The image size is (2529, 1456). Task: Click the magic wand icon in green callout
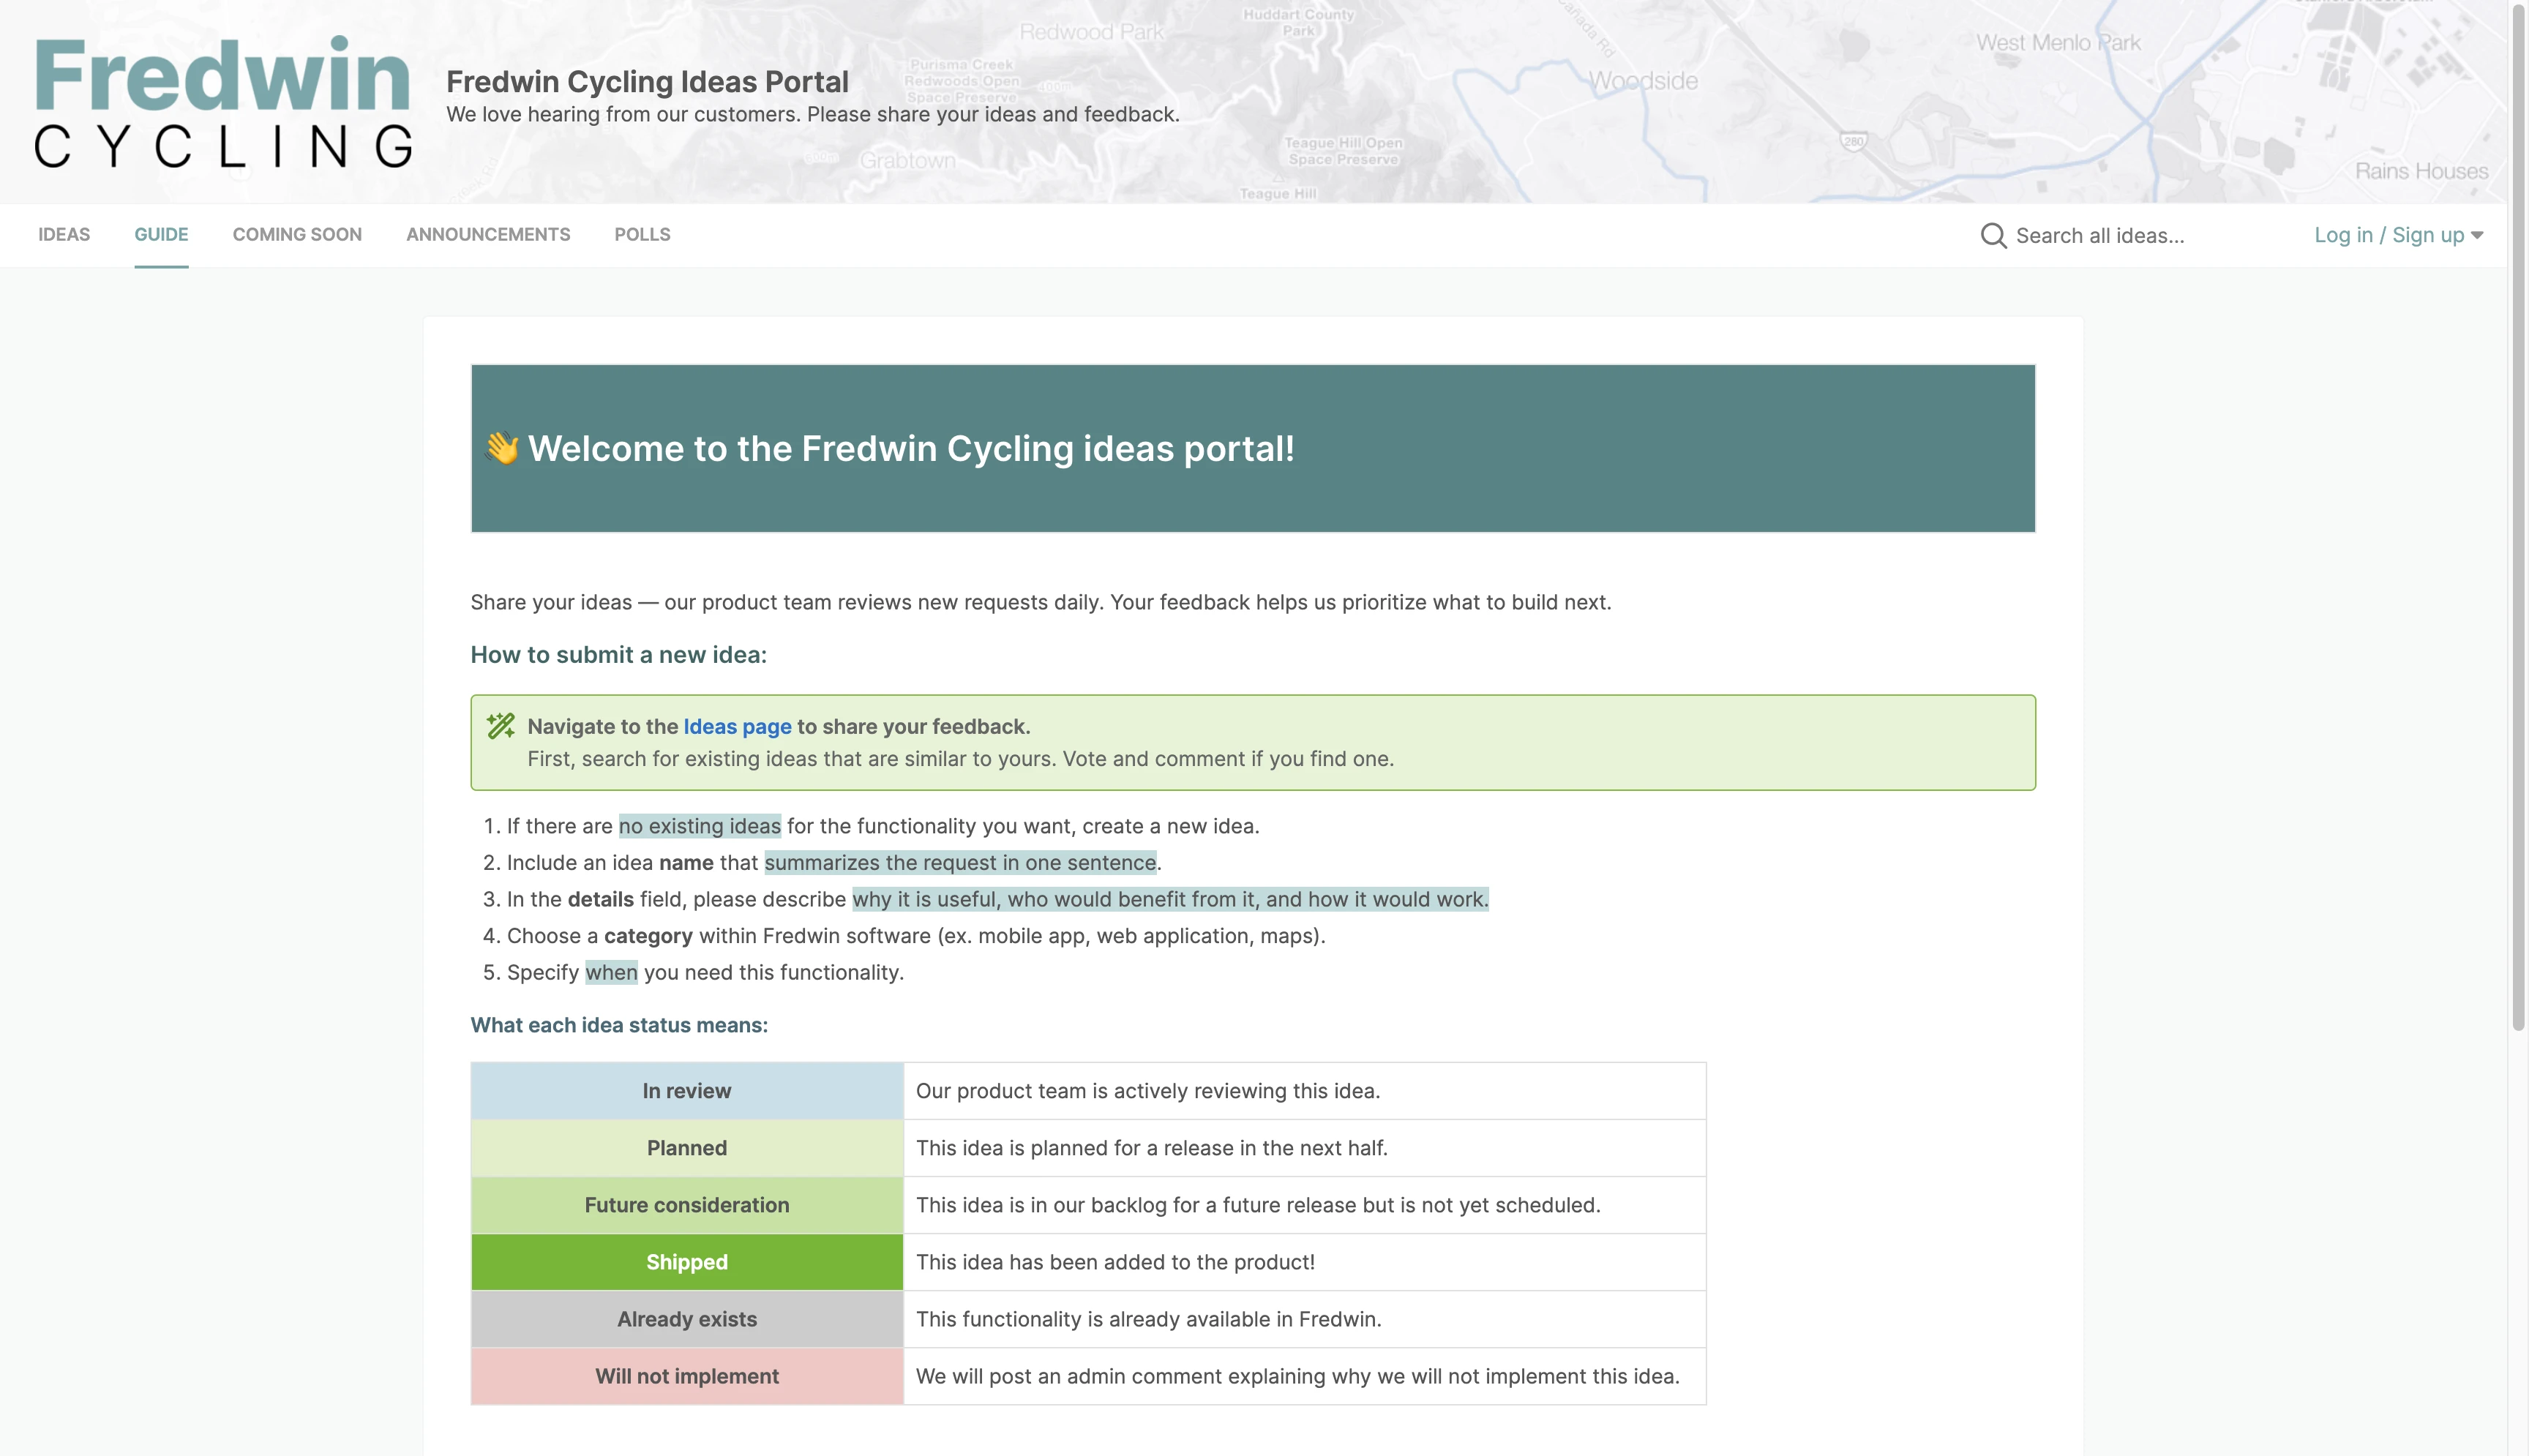coord(500,726)
